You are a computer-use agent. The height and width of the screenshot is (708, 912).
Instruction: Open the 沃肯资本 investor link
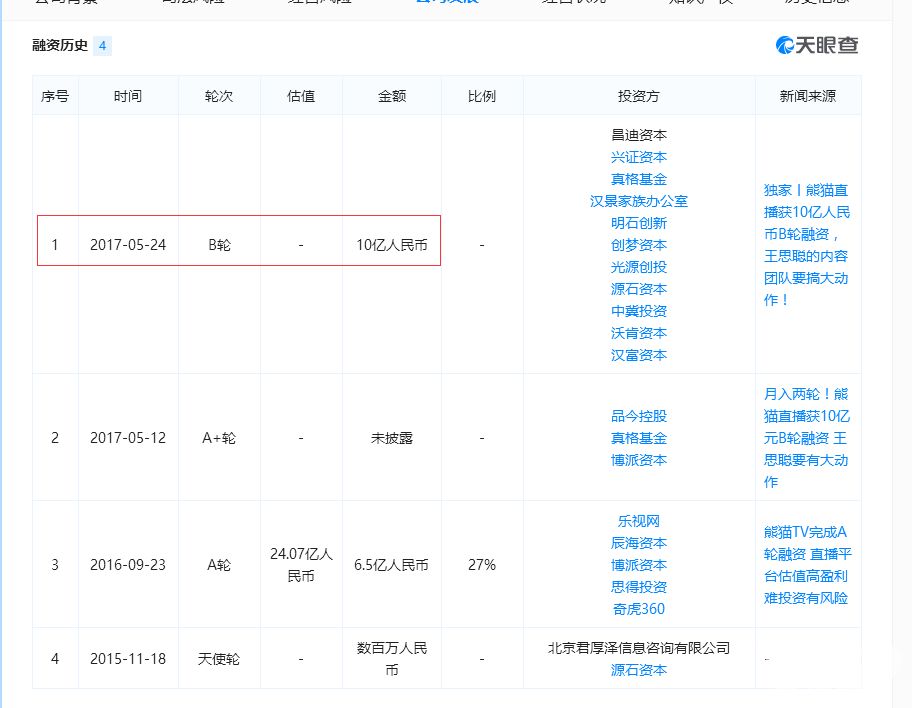639,333
